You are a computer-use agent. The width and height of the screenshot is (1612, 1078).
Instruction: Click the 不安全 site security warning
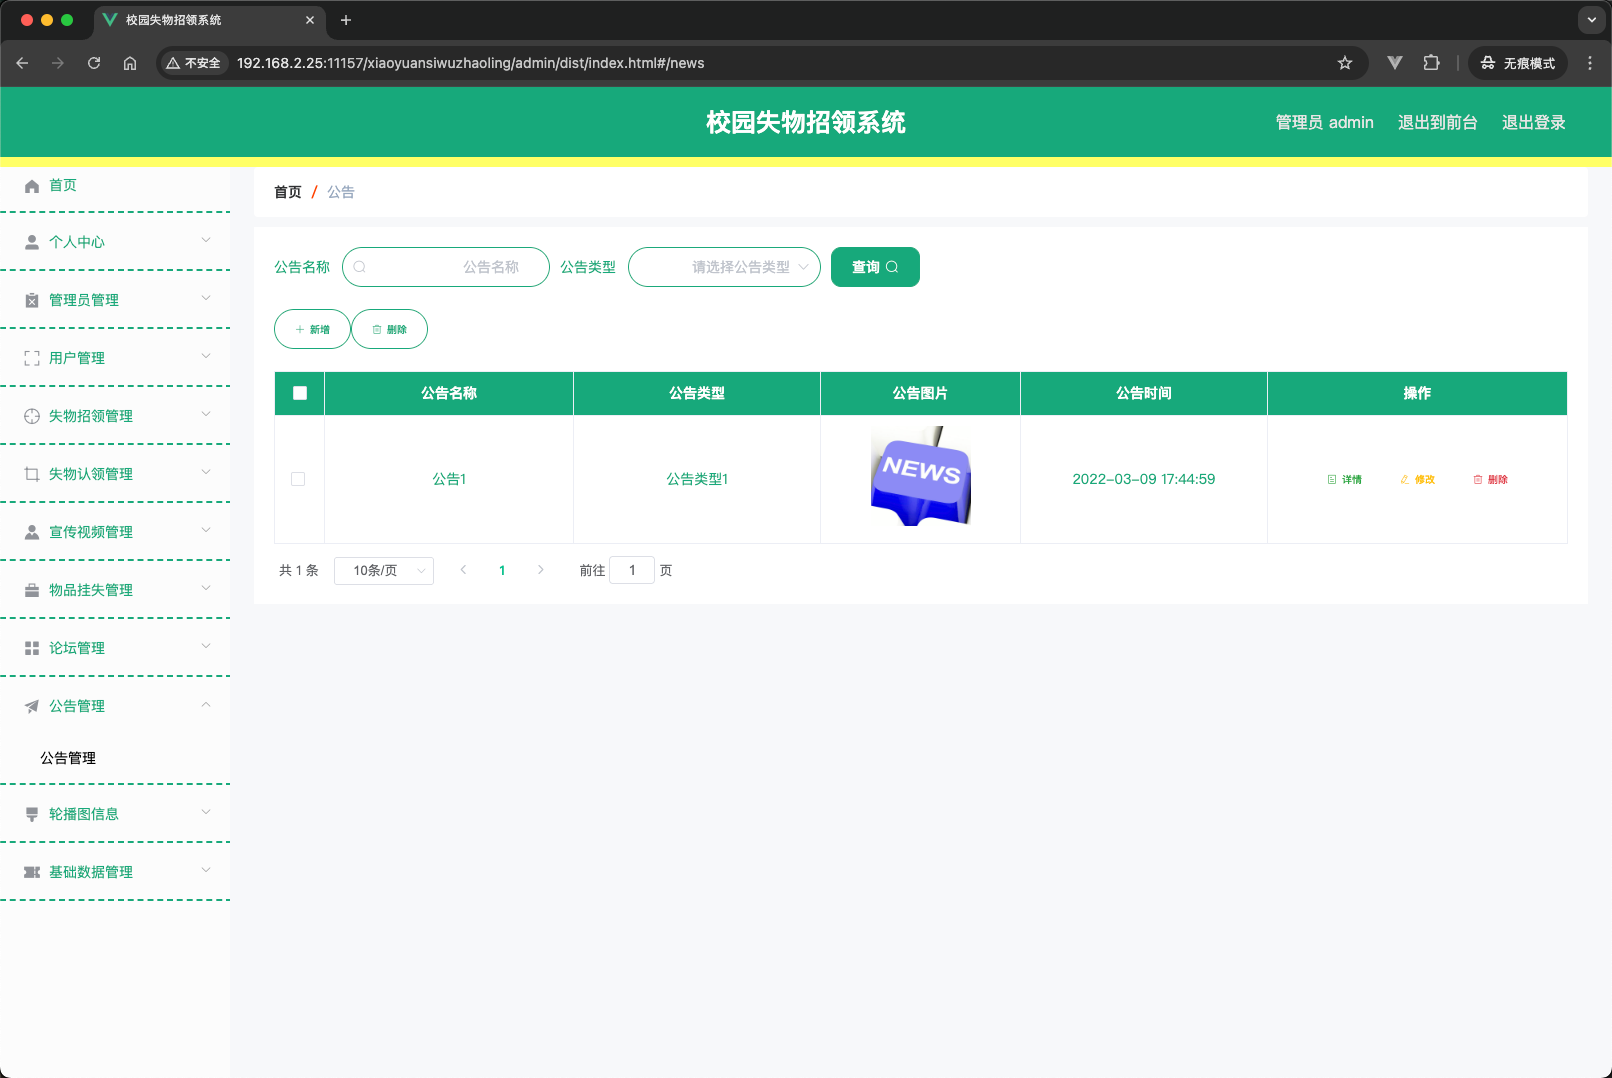(x=193, y=63)
